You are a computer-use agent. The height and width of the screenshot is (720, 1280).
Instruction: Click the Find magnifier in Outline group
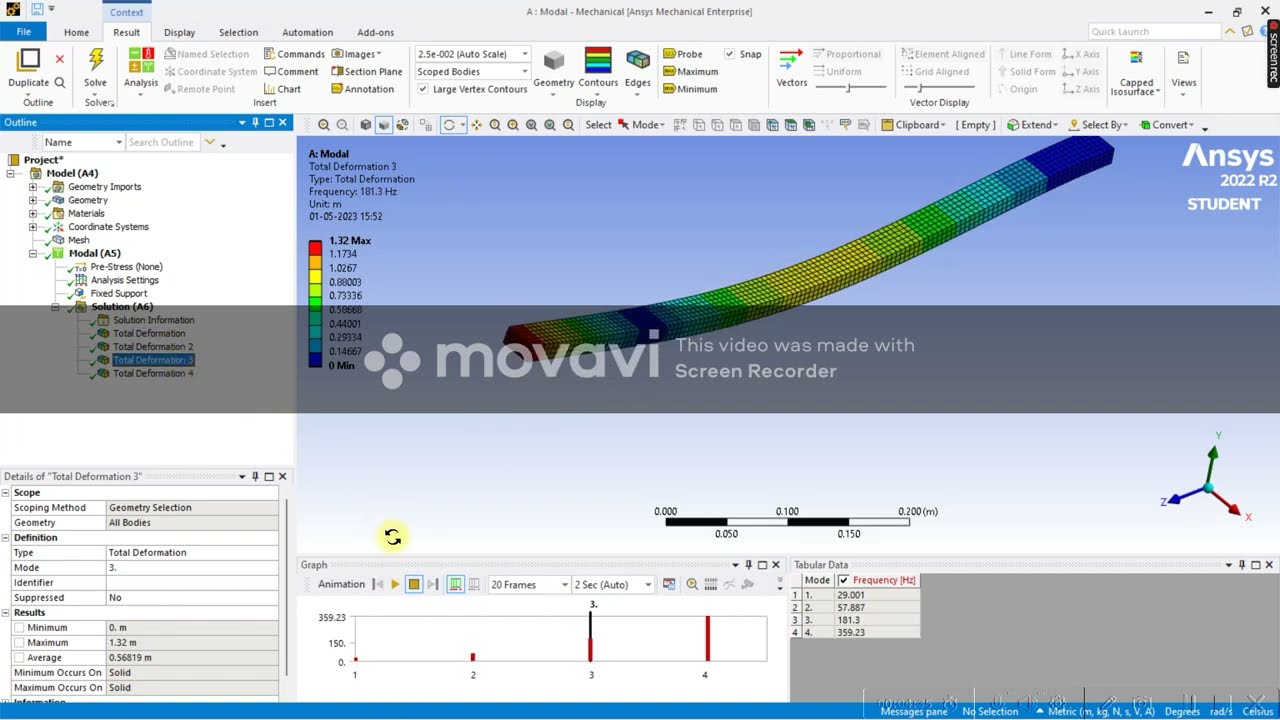pyautogui.click(x=60, y=83)
